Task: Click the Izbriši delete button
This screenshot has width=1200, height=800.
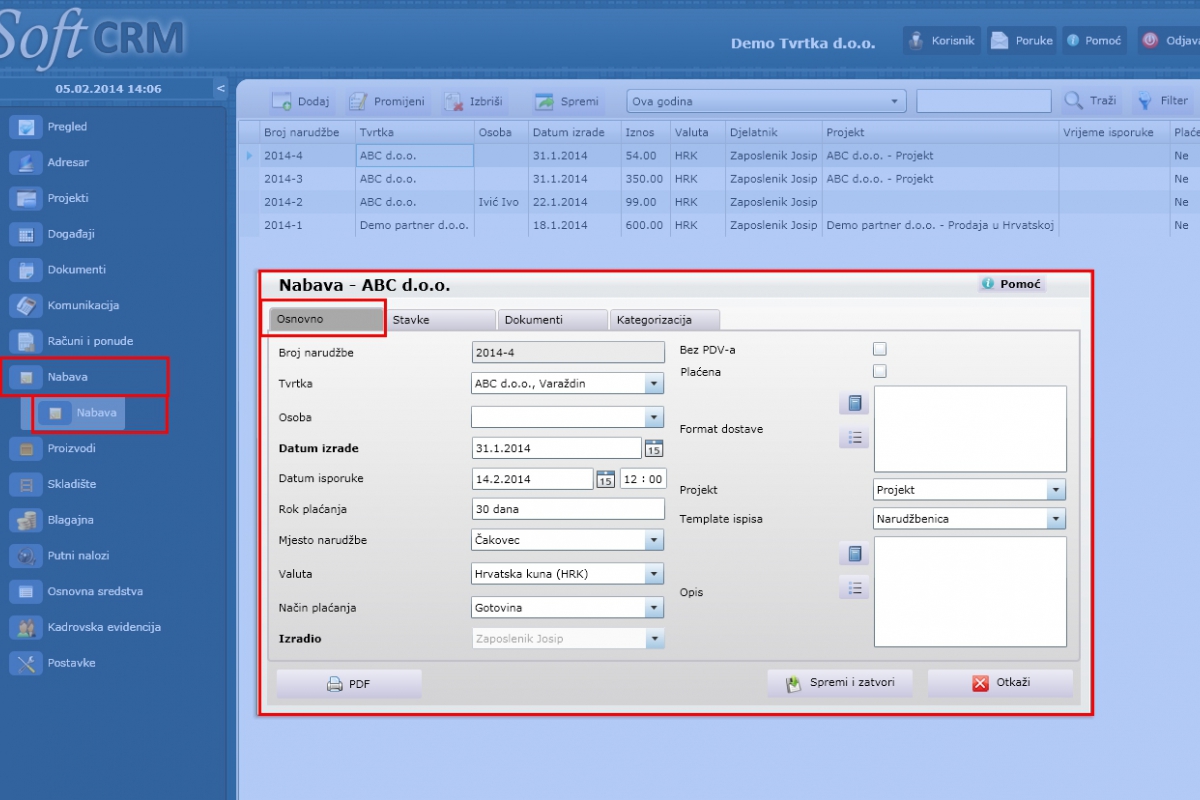Action: (474, 101)
